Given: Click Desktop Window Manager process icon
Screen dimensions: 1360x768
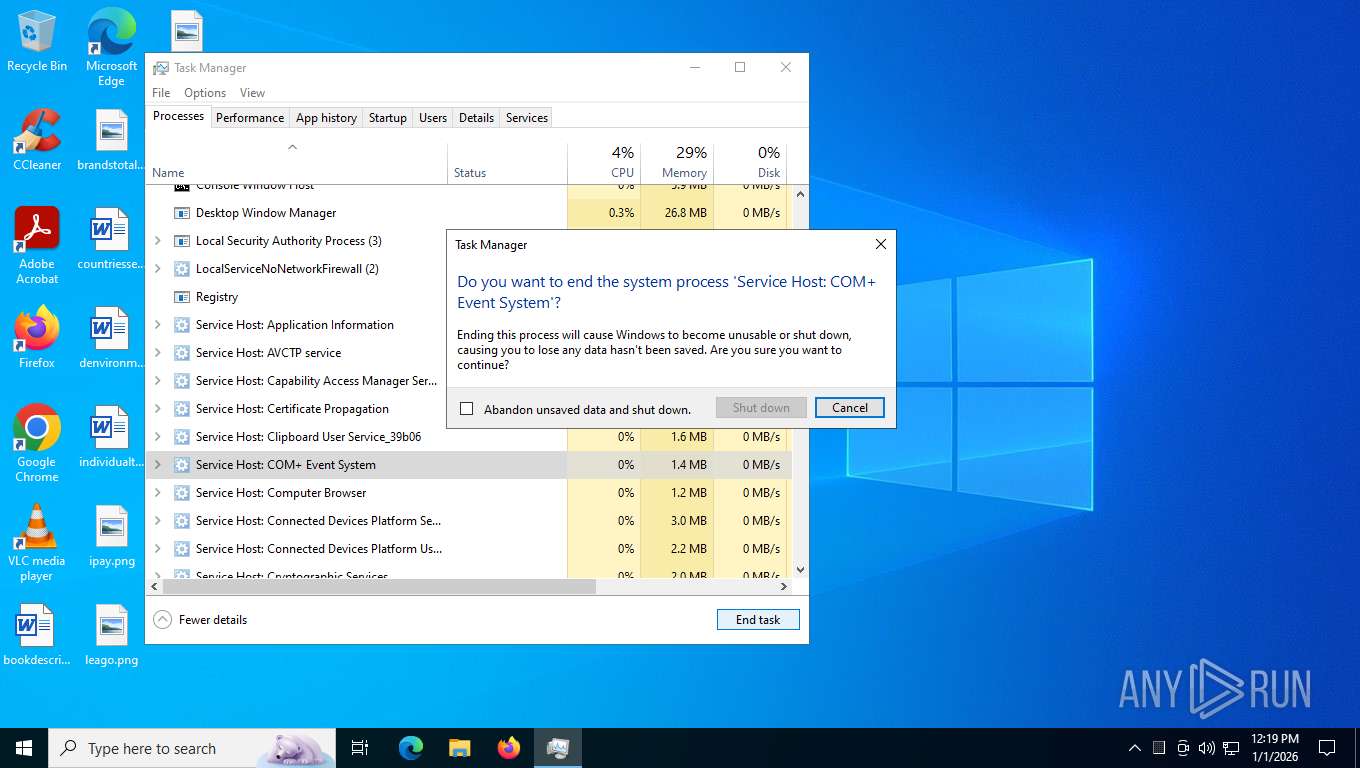Looking at the screenshot, I should pos(182,213).
